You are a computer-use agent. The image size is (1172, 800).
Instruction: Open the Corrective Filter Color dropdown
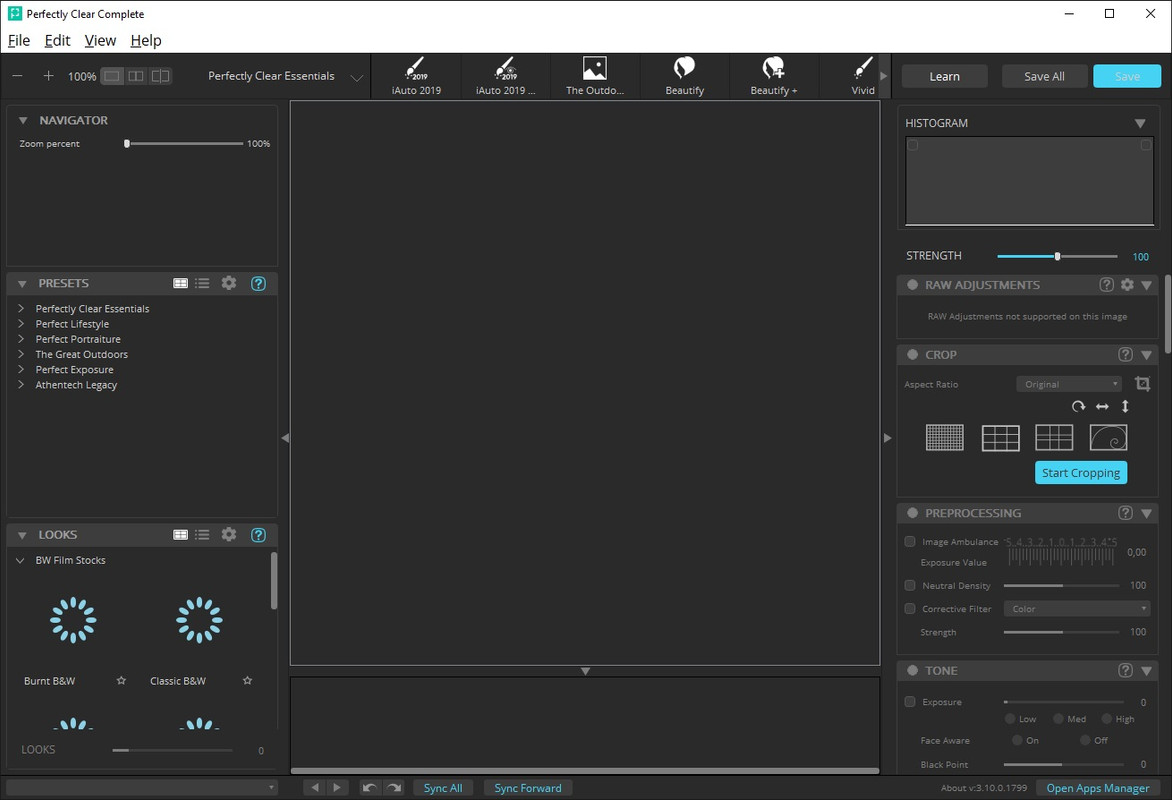click(1076, 609)
